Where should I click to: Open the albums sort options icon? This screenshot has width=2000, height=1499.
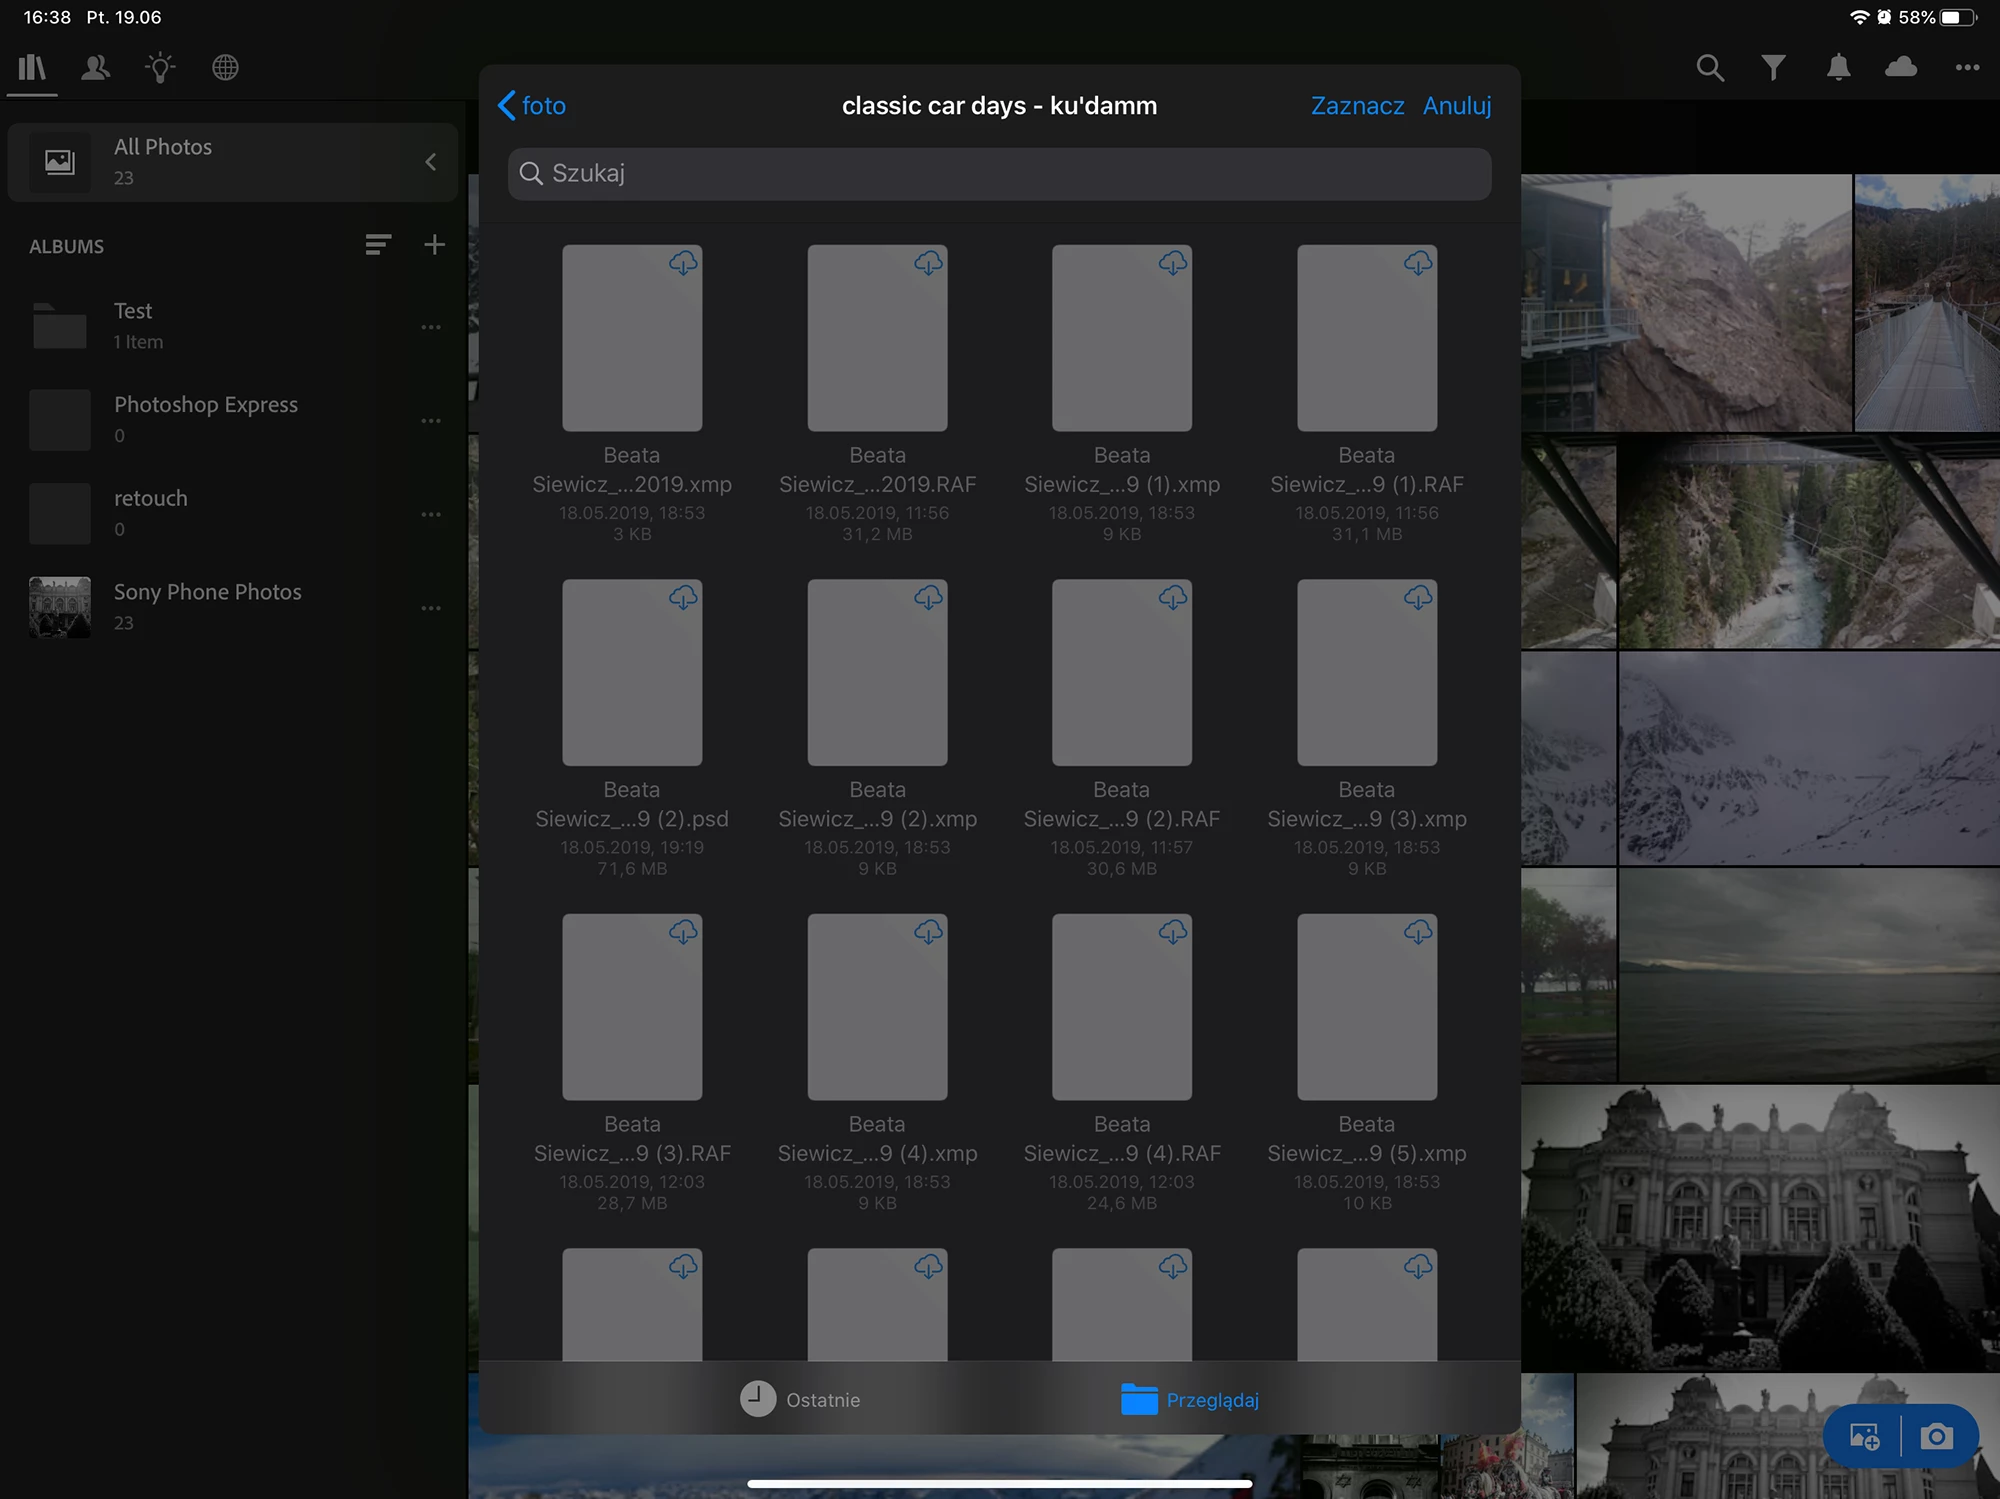(x=377, y=245)
